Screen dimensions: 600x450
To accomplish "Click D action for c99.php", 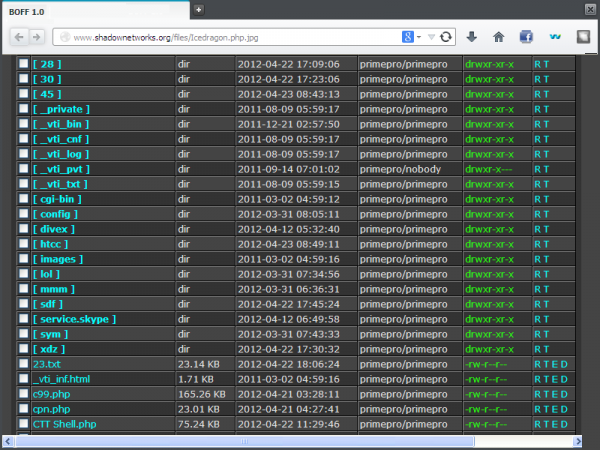I will 564,394.
